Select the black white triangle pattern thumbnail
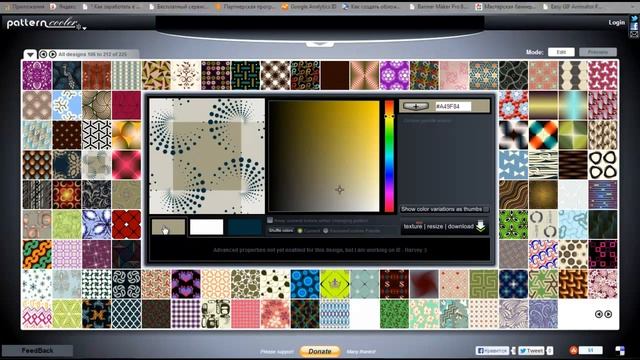 [97, 135]
